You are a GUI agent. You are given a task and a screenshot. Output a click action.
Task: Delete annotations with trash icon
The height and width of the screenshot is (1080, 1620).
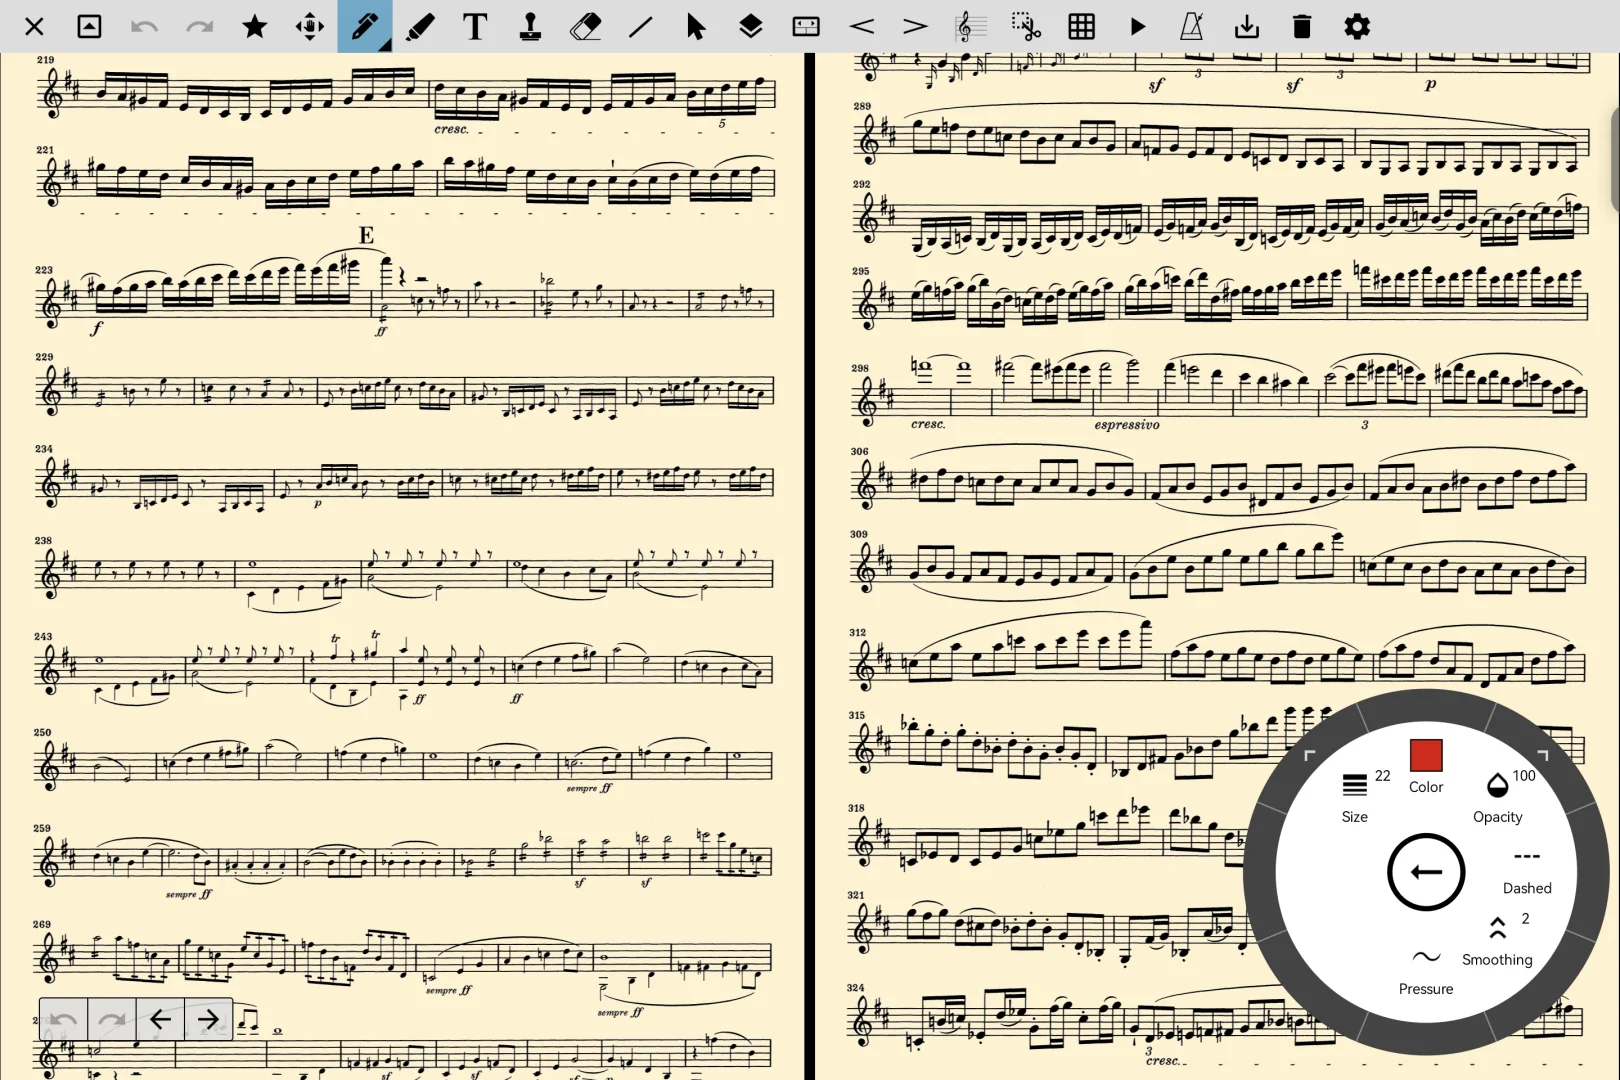coord(1302,27)
